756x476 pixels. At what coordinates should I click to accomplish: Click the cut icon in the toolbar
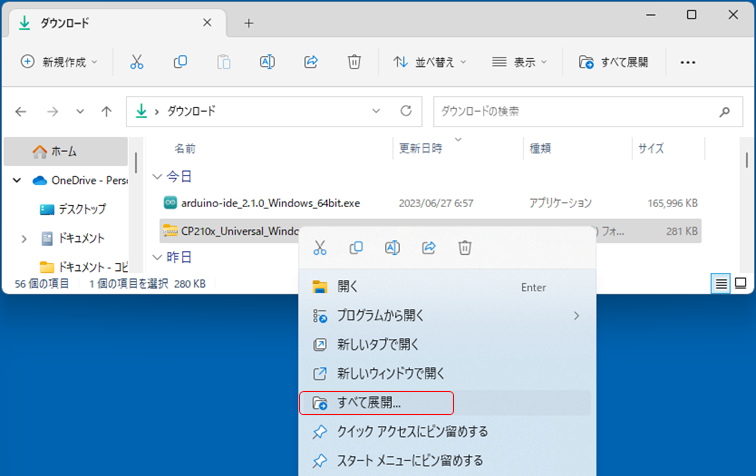[x=137, y=62]
